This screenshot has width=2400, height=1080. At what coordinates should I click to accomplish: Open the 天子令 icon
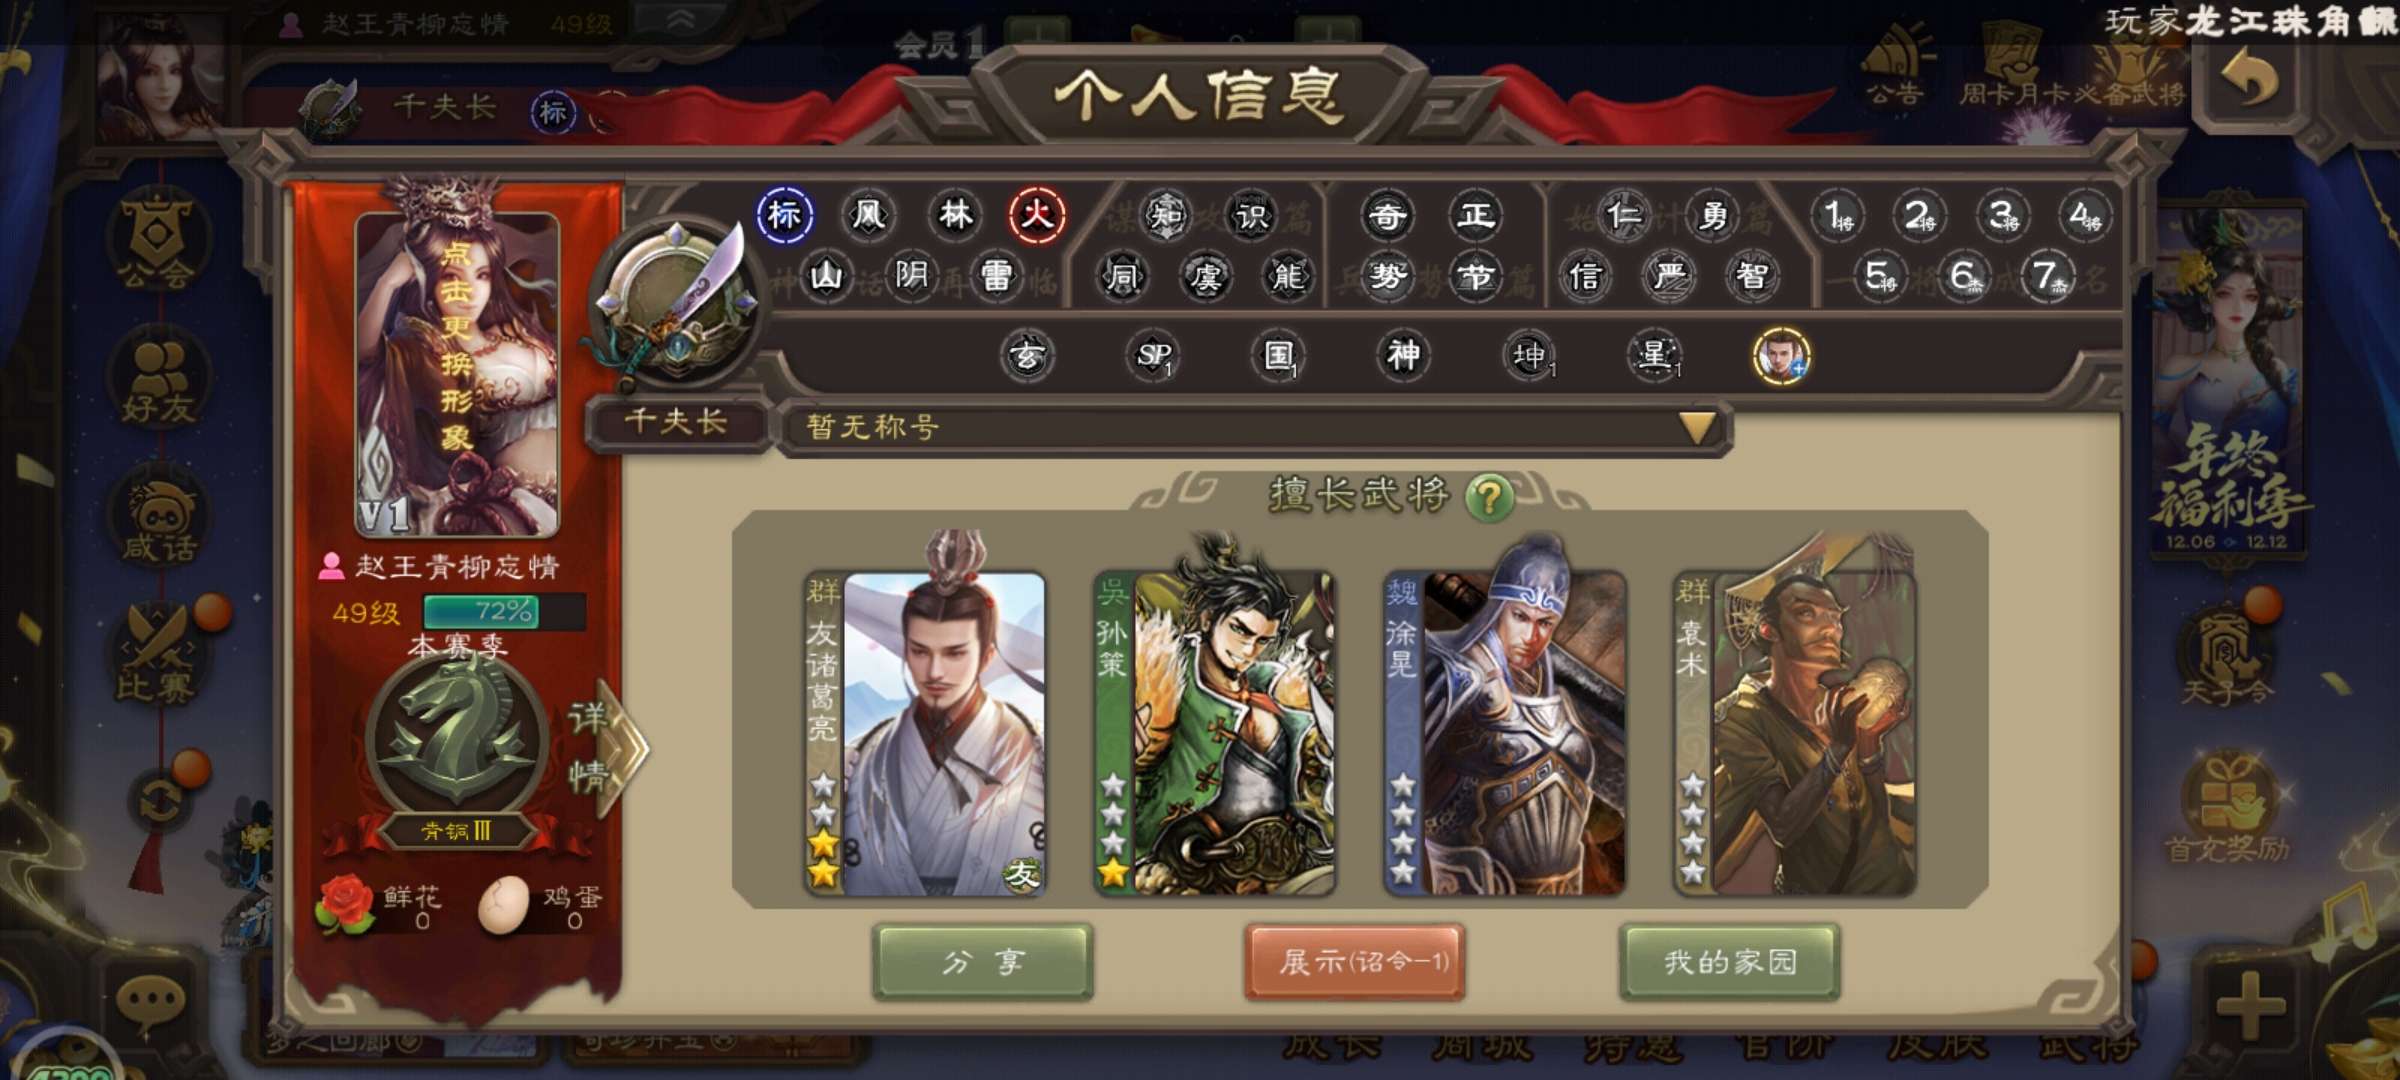[x=2227, y=655]
